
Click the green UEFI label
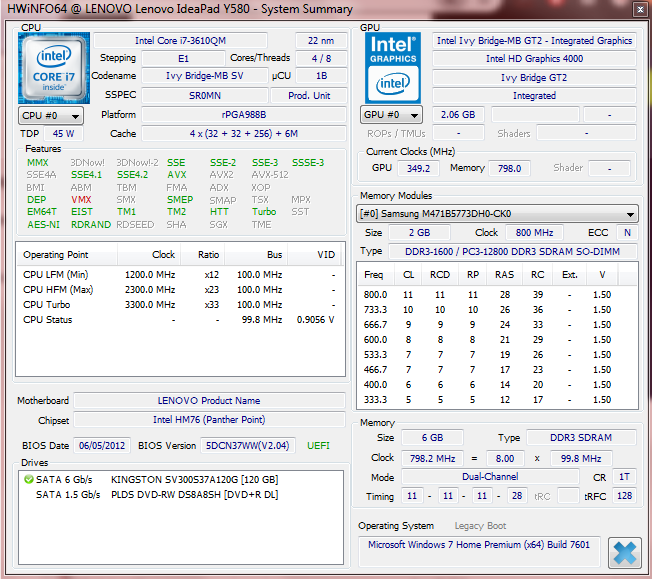[318, 446]
